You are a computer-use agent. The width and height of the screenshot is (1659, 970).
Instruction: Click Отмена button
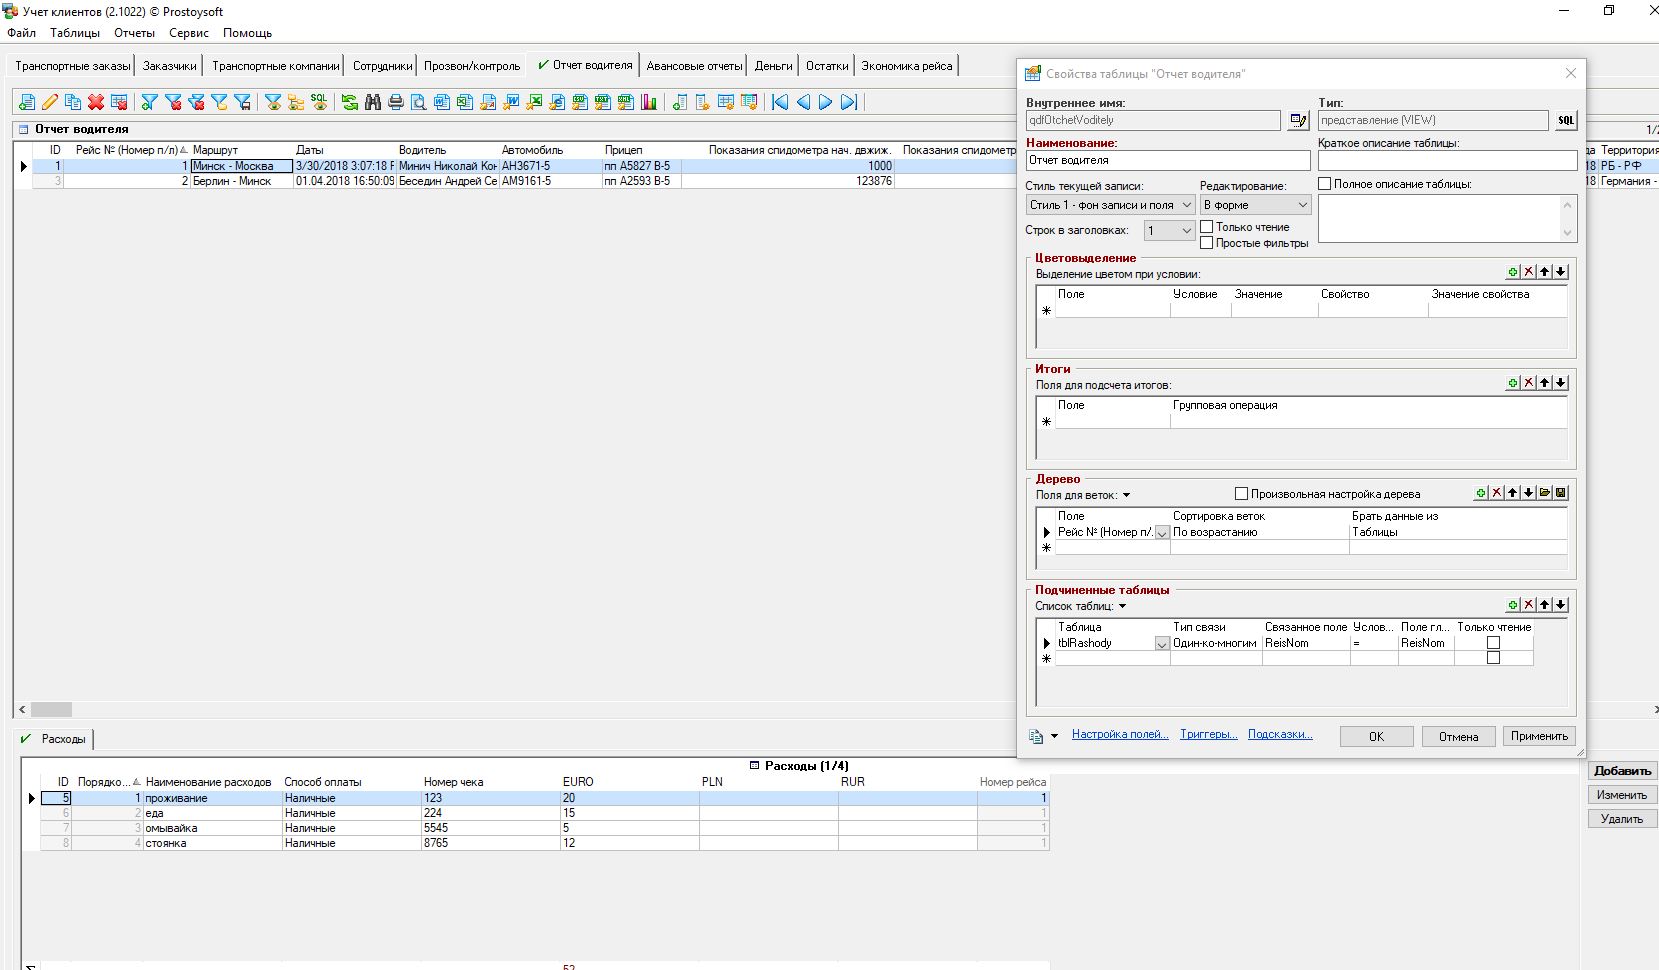[1458, 736]
